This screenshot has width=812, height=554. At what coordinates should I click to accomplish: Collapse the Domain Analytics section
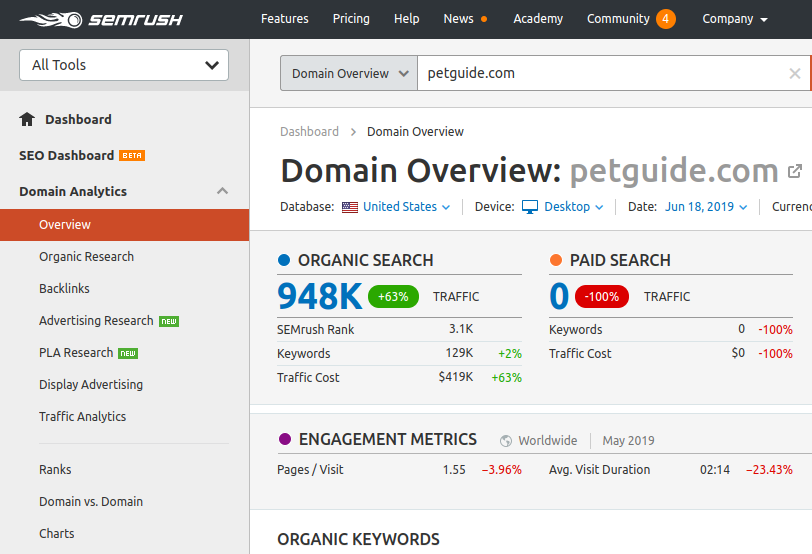coord(222,191)
